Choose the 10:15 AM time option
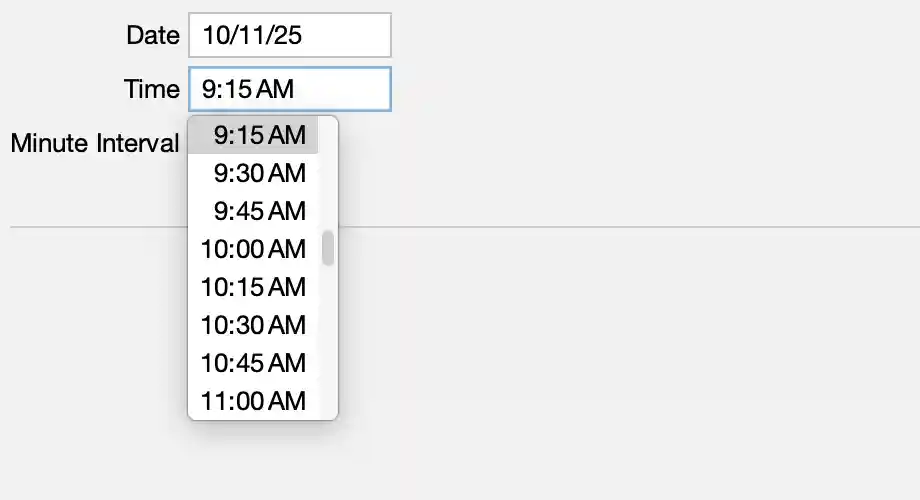920x500 pixels. pos(253,287)
